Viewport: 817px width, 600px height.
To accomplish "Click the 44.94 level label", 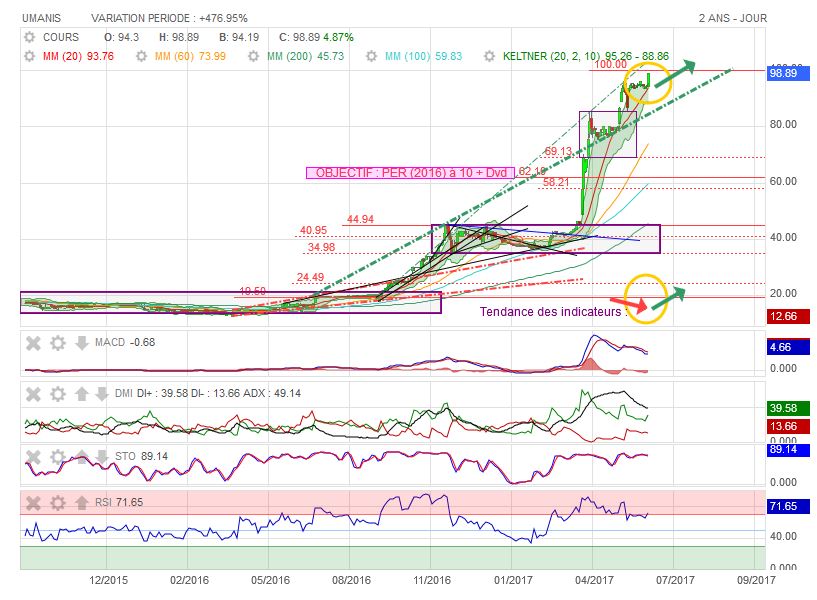I will 360,219.
